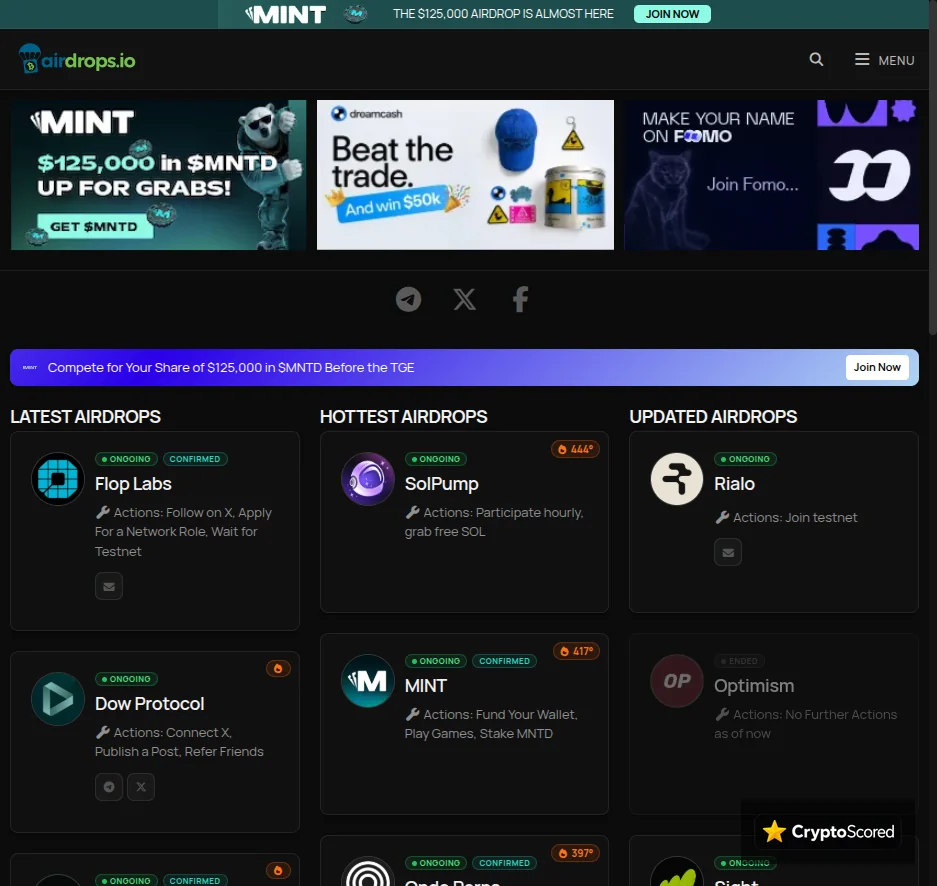Image resolution: width=937 pixels, height=886 pixels.
Task: Open the Flop Labs airdrop title
Action: 133,484
